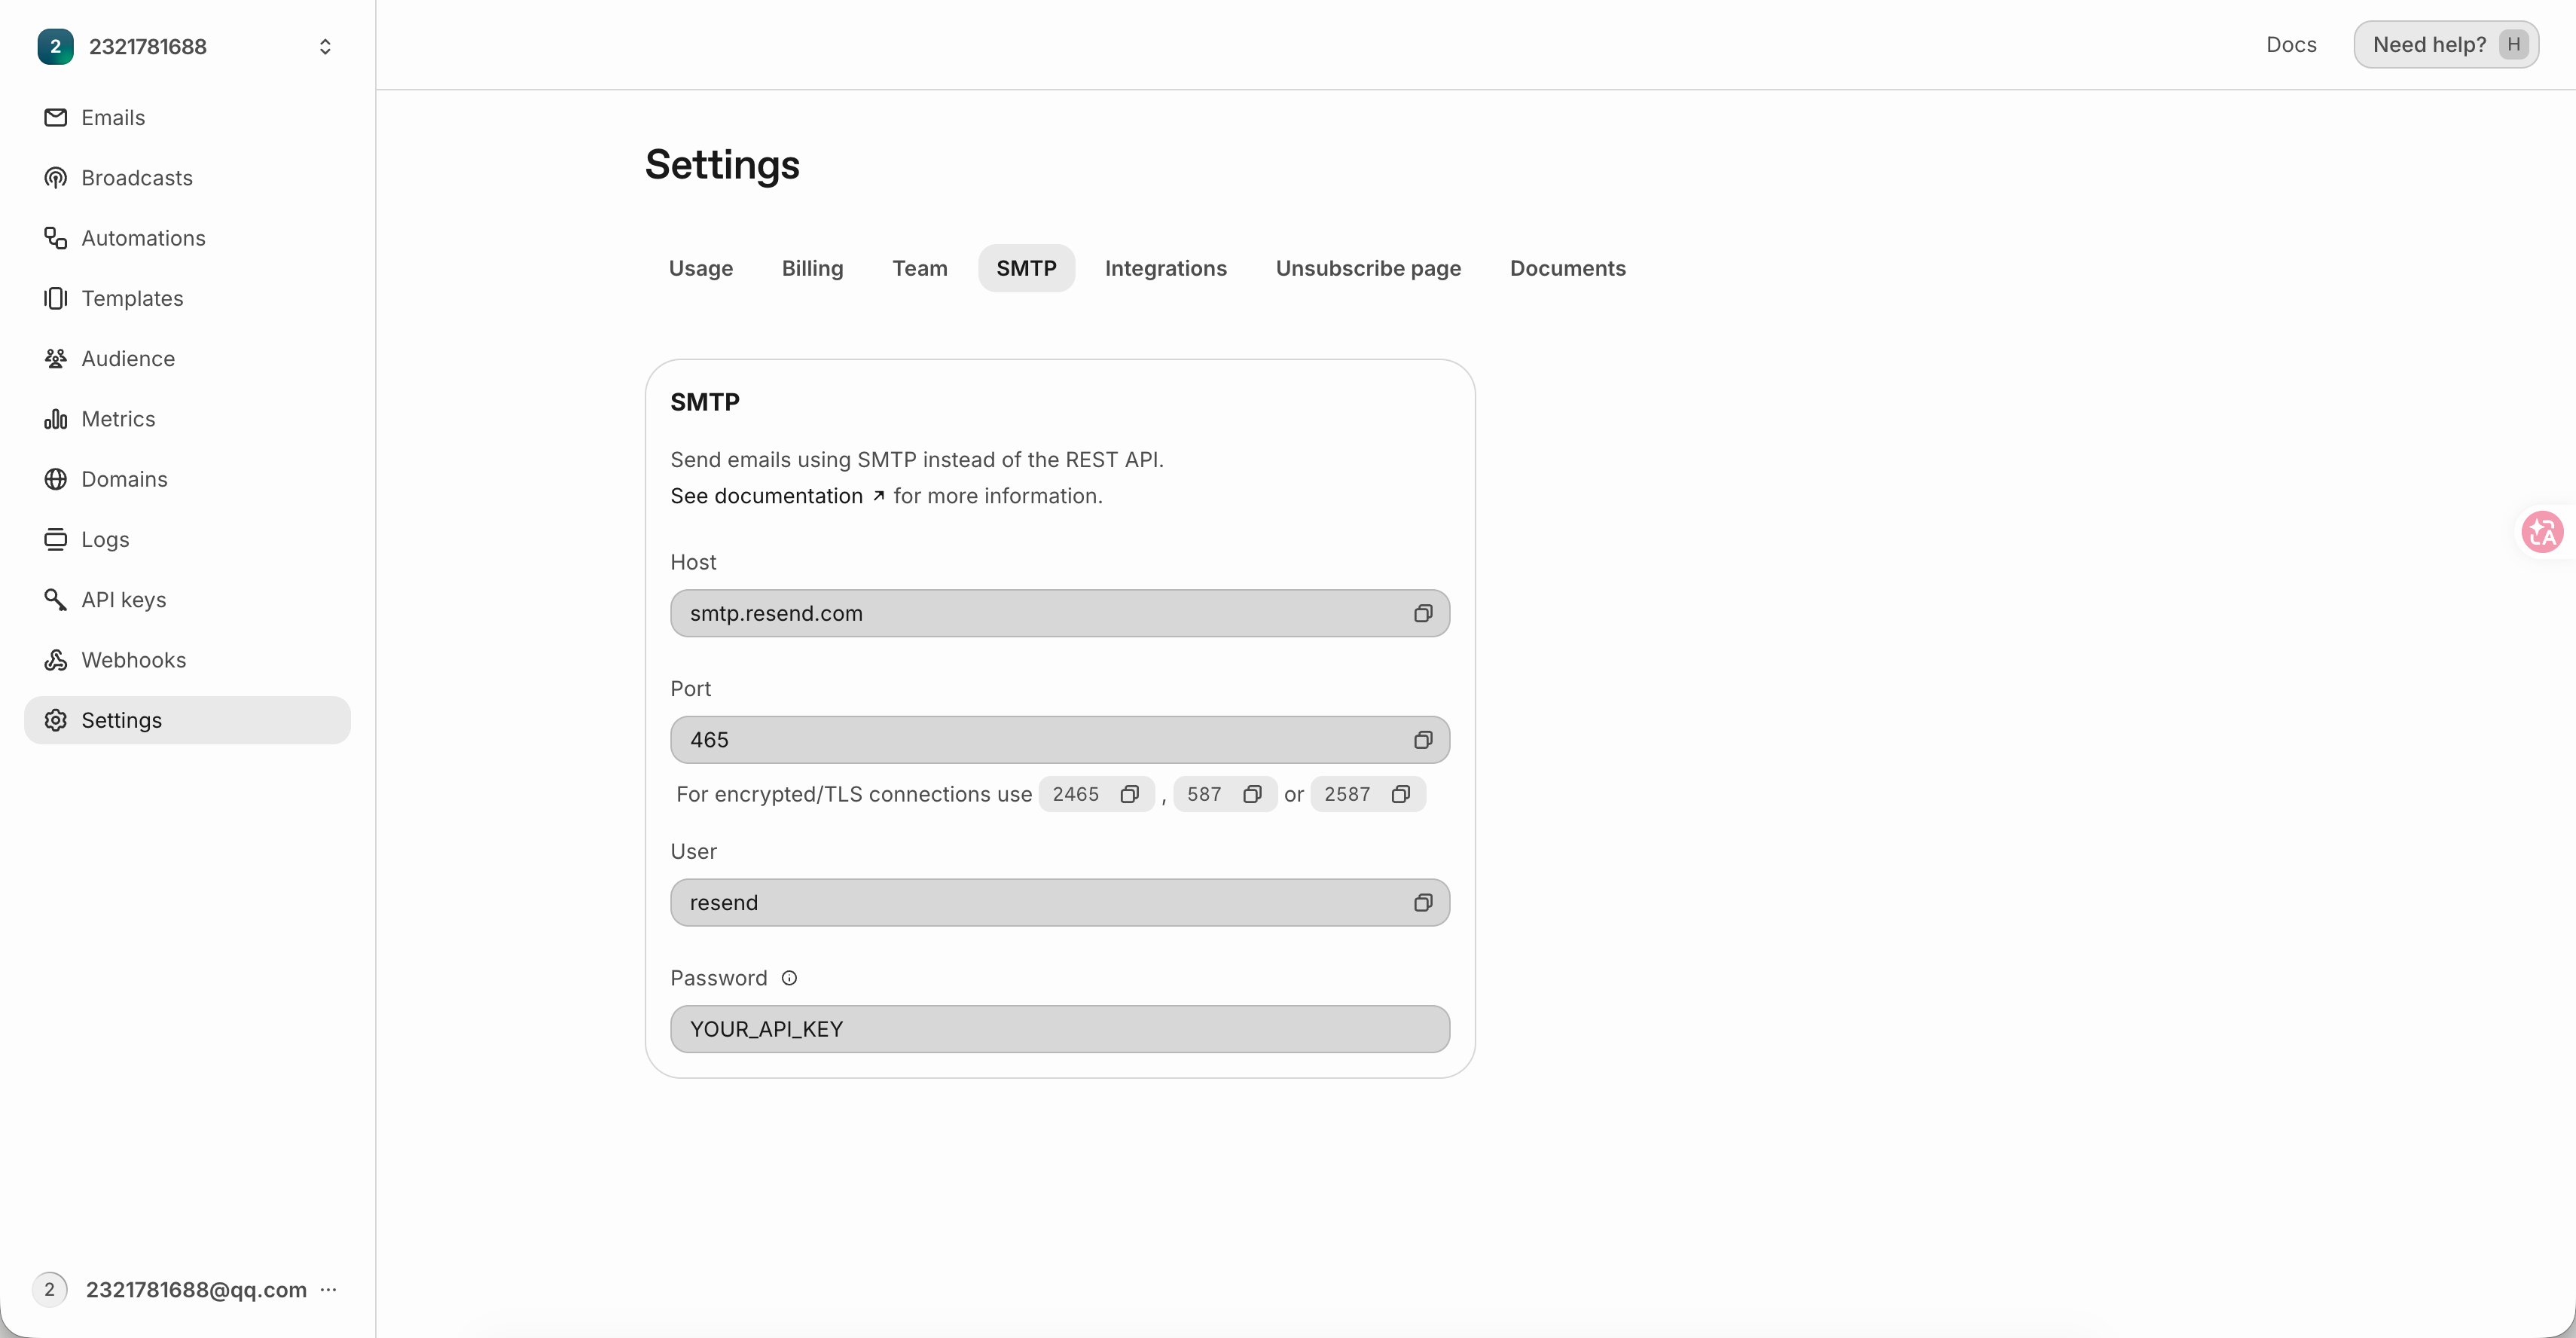Open Automations page
Screen dimensions: 2576x1338
click(187, 238)
